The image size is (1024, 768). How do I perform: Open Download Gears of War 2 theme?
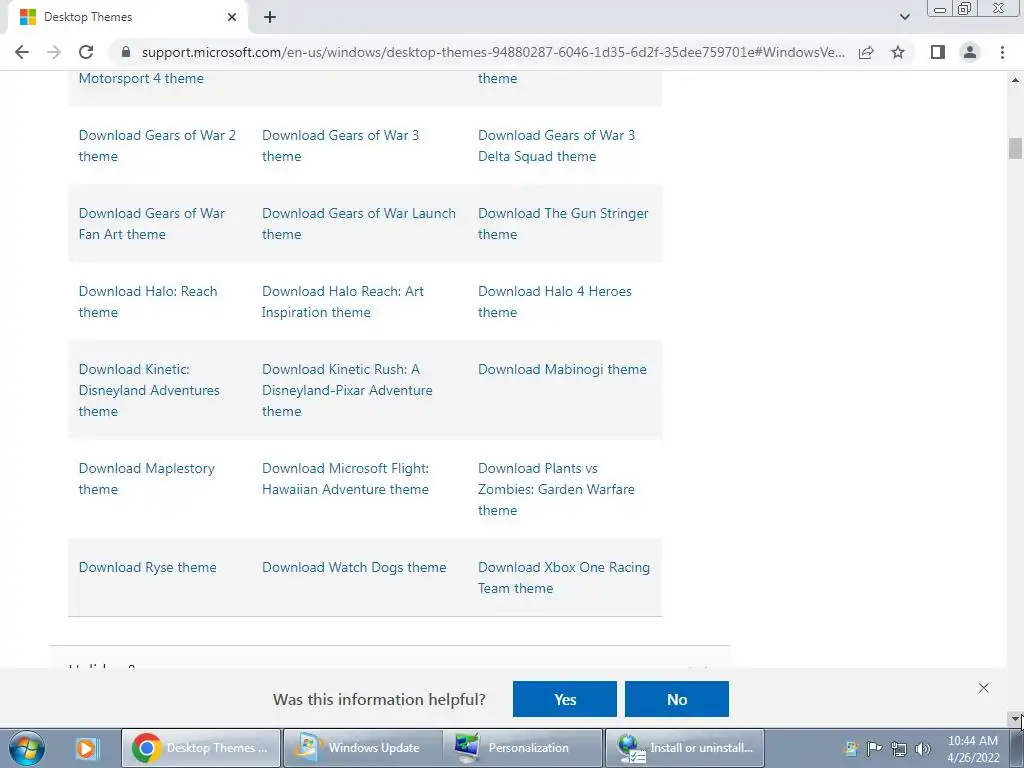pos(157,146)
